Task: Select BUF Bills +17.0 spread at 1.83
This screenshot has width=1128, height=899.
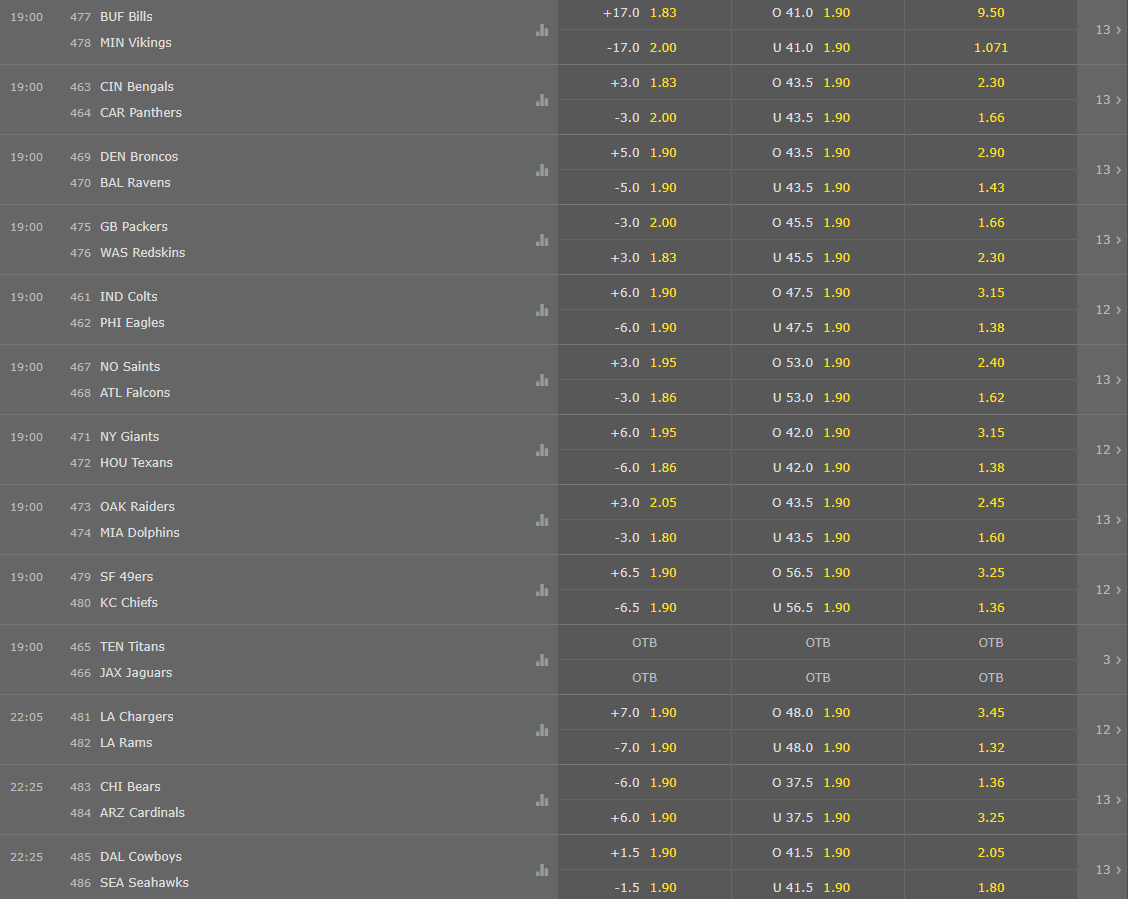Action: (645, 13)
